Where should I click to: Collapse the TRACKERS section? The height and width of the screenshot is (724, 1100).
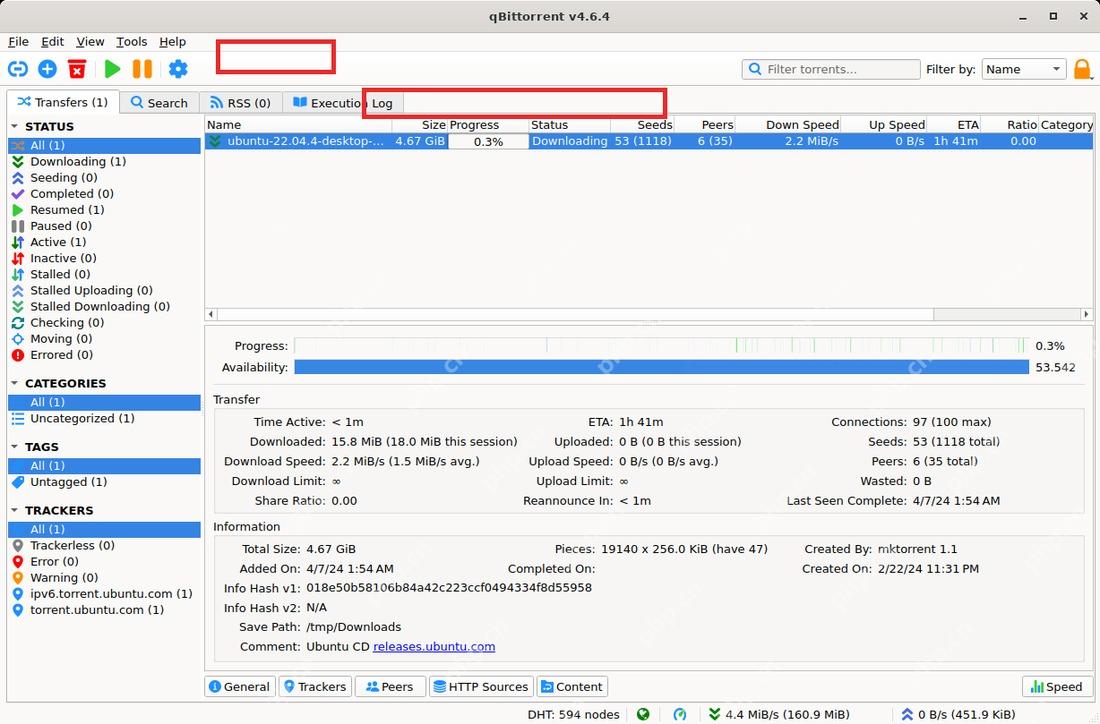pos(14,510)
